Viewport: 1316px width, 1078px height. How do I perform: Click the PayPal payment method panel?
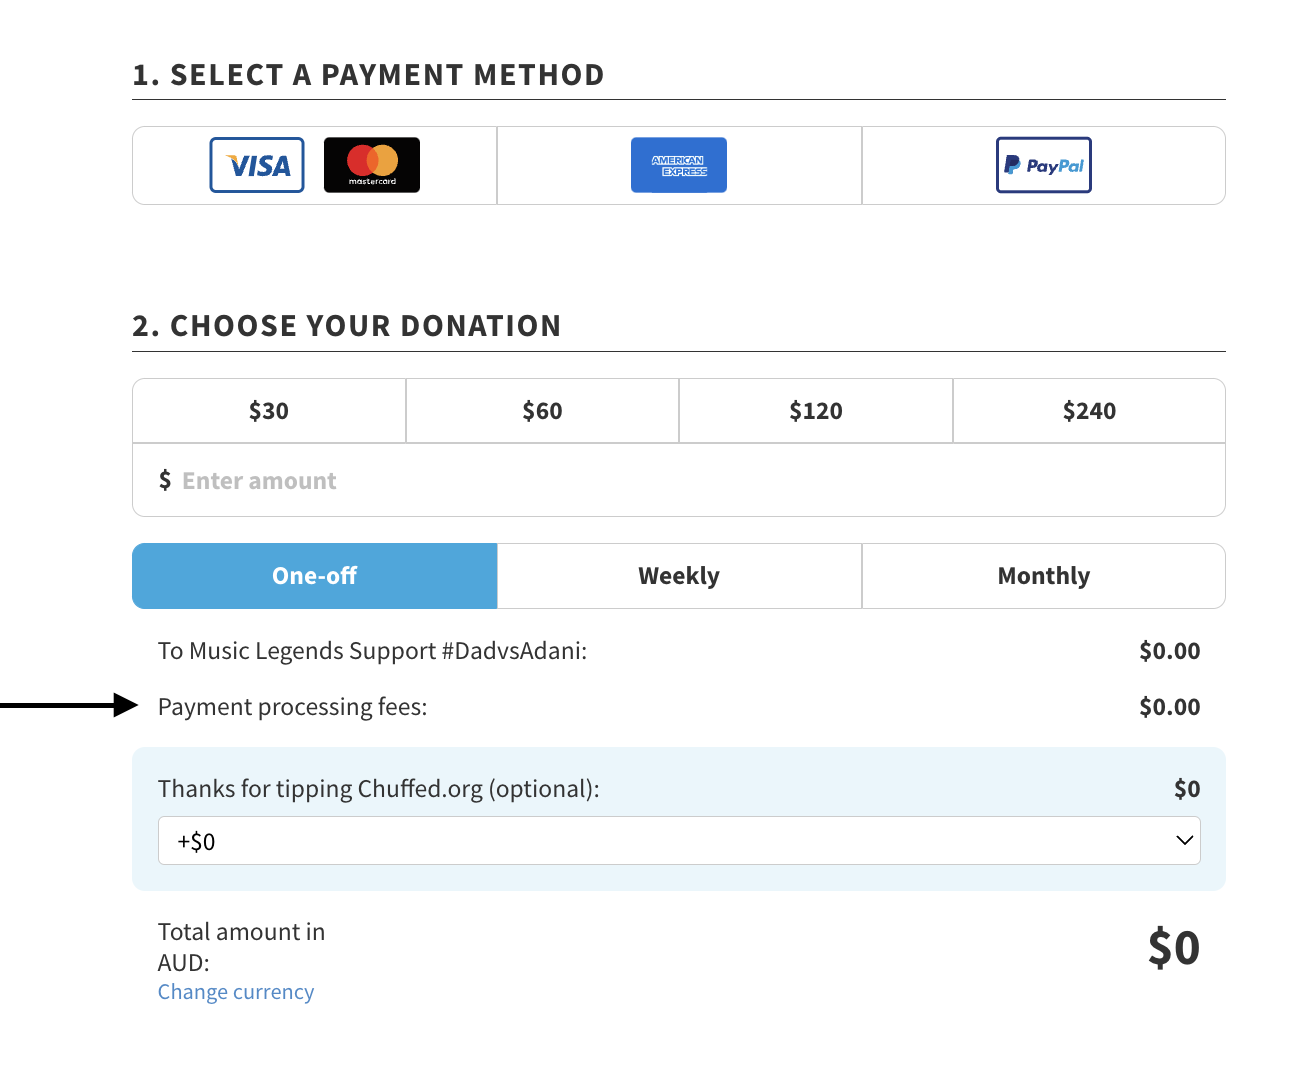pyautogui.click(x=1044, y=166)
